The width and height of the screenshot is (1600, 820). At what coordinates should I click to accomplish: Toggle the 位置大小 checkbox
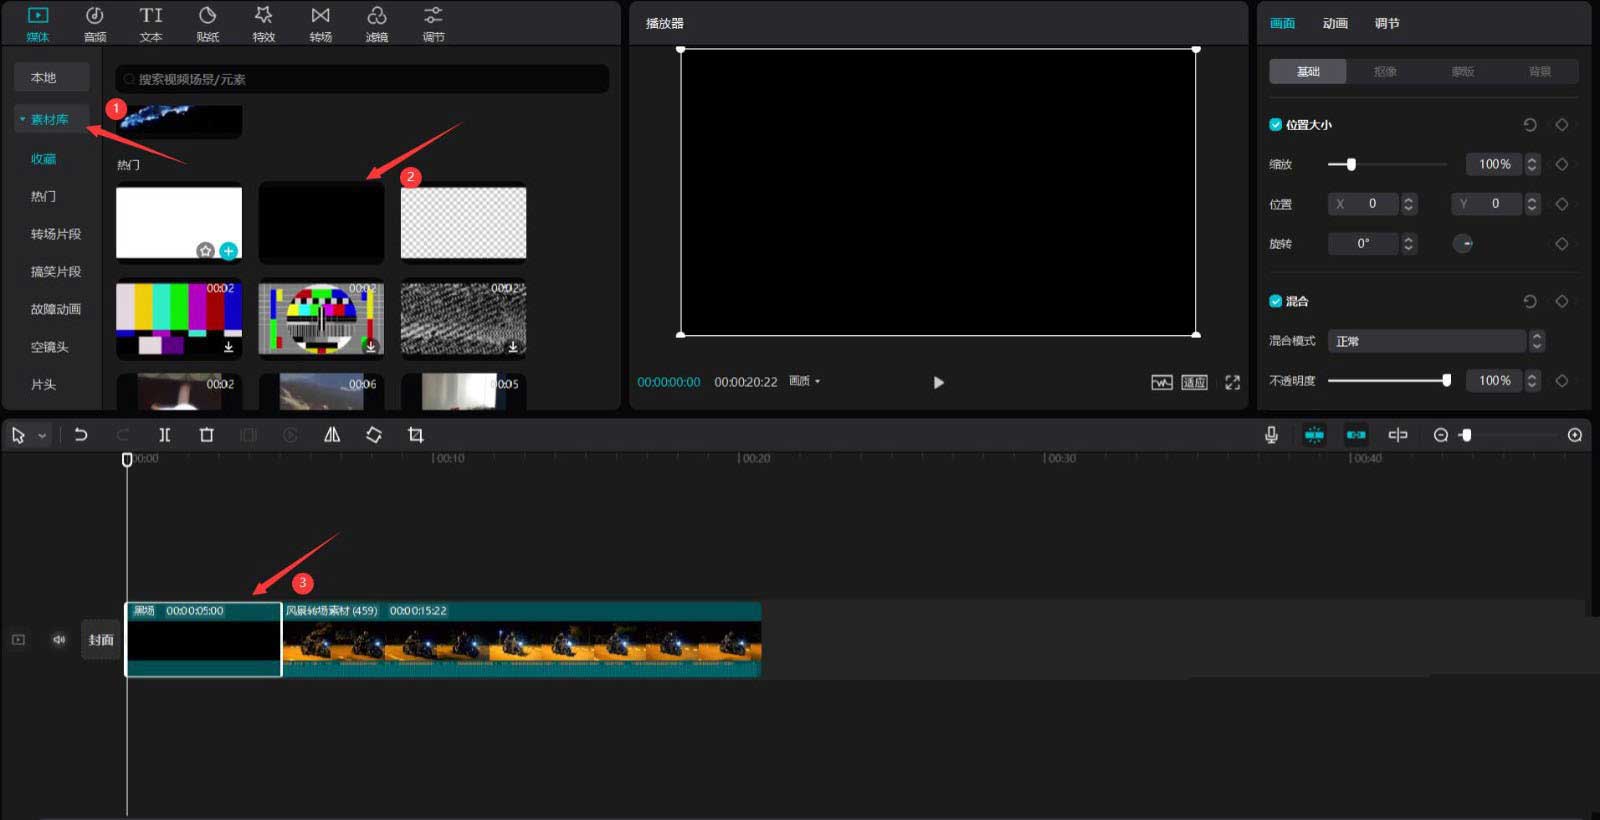pos(1275,125)
